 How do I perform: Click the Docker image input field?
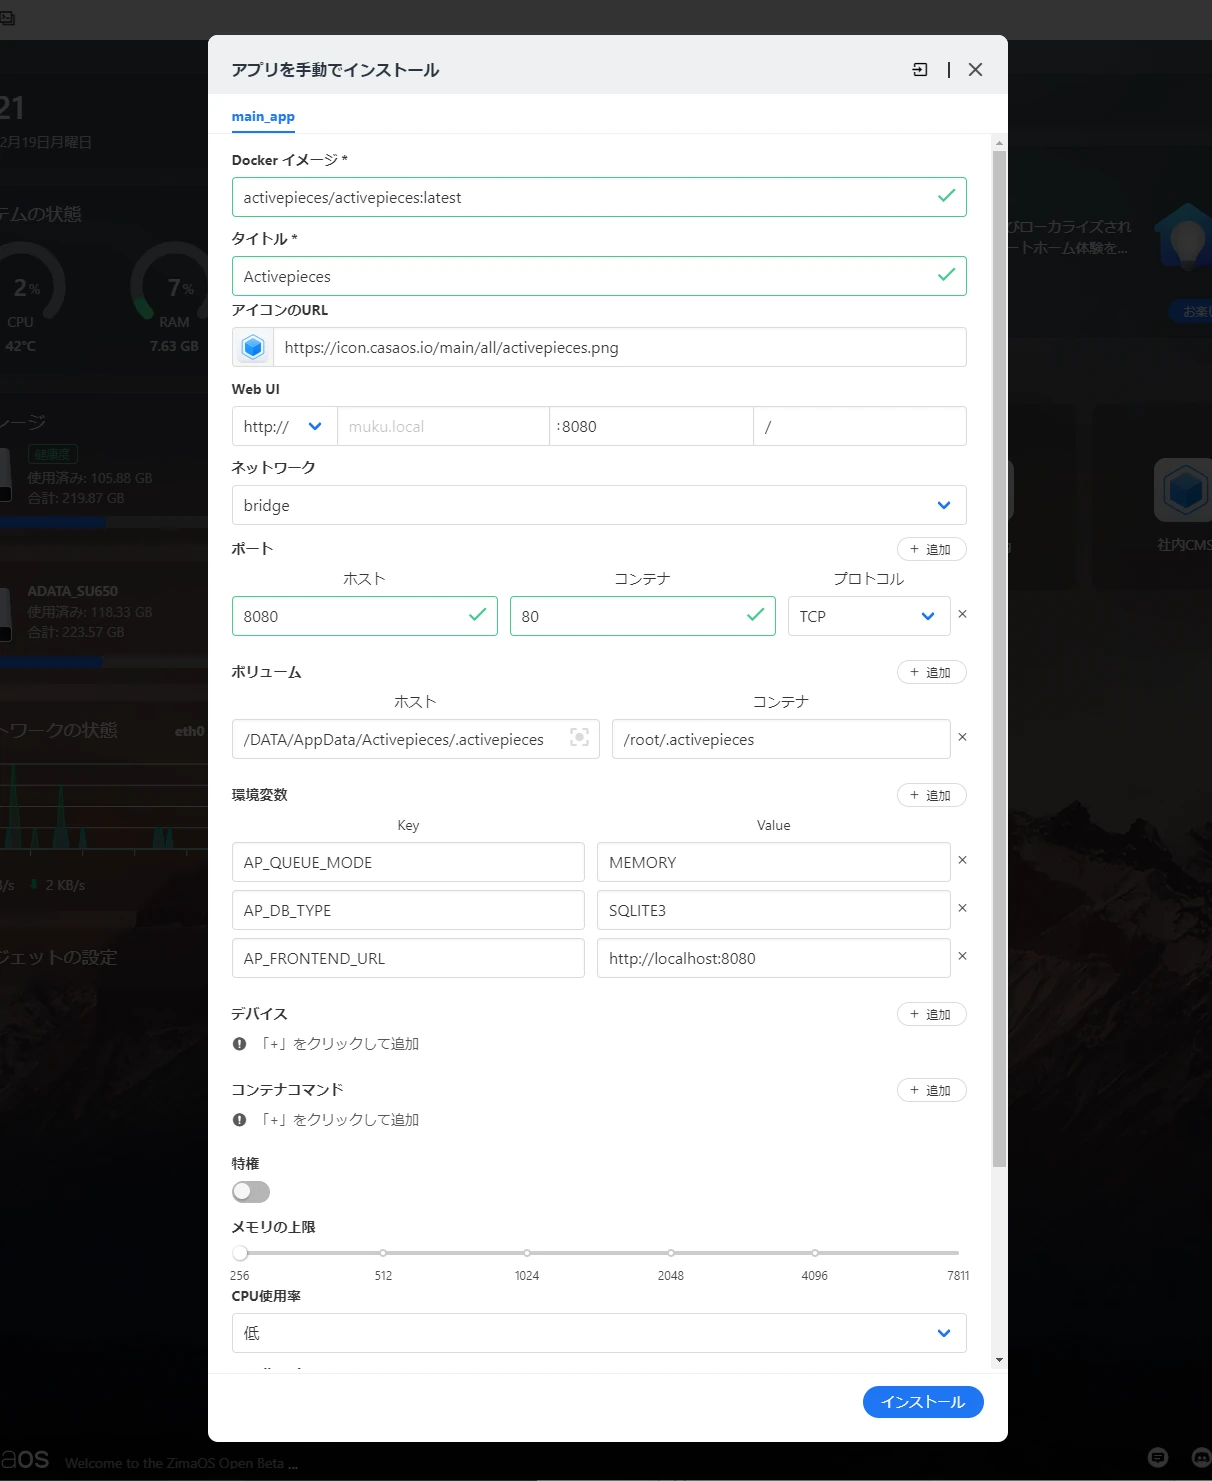[599, 197]
